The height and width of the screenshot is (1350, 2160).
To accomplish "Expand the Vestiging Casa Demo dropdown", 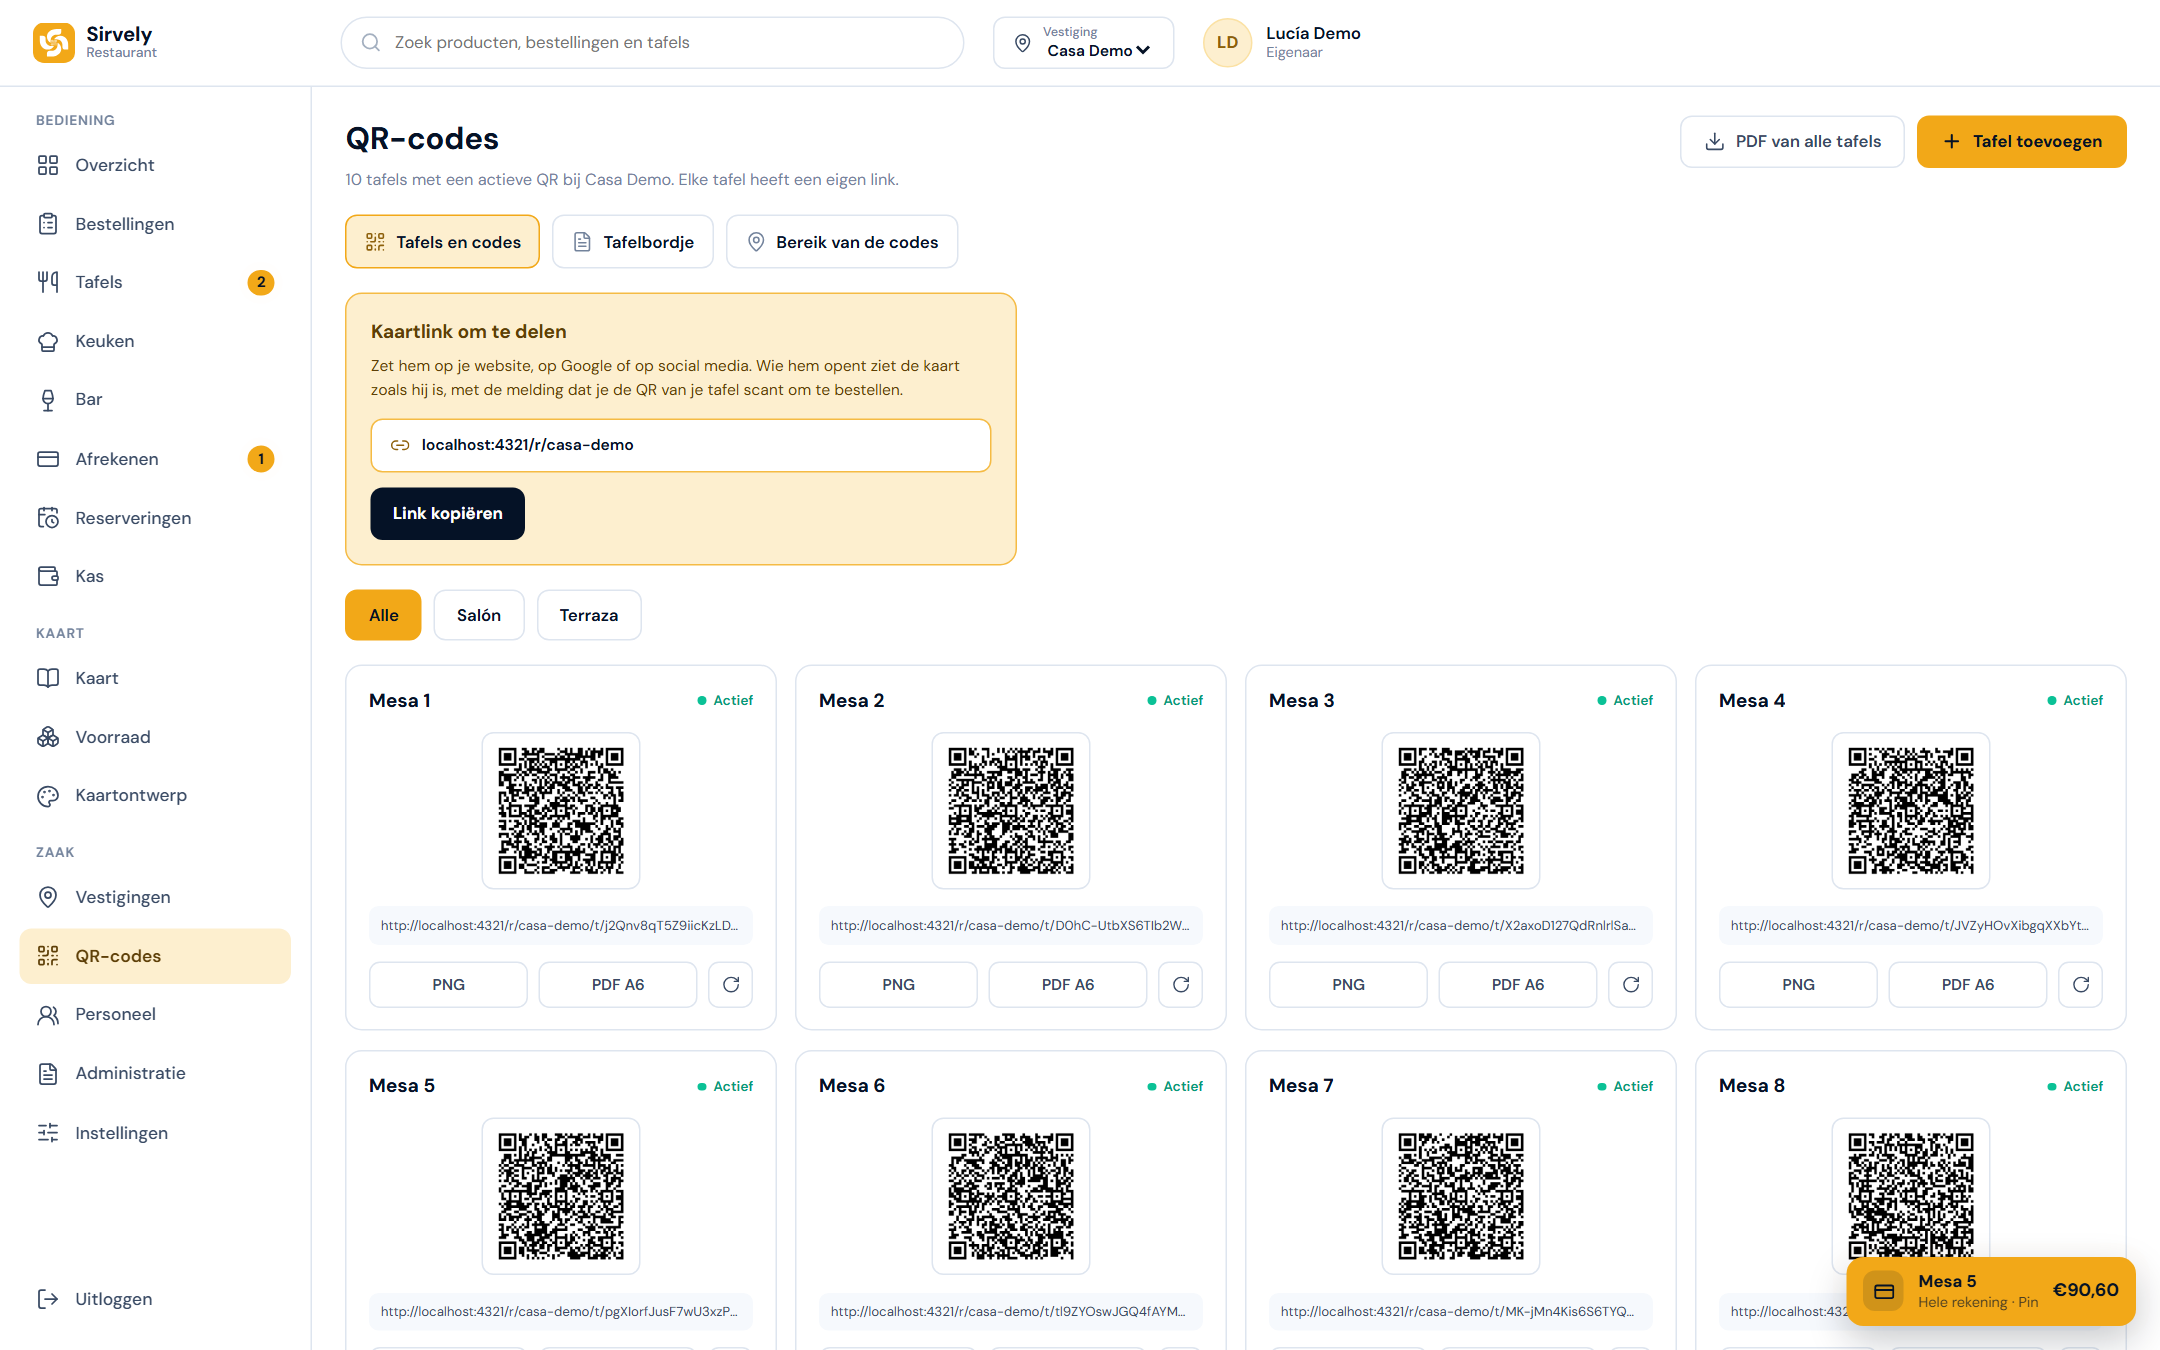I will tap(1083, 43).
